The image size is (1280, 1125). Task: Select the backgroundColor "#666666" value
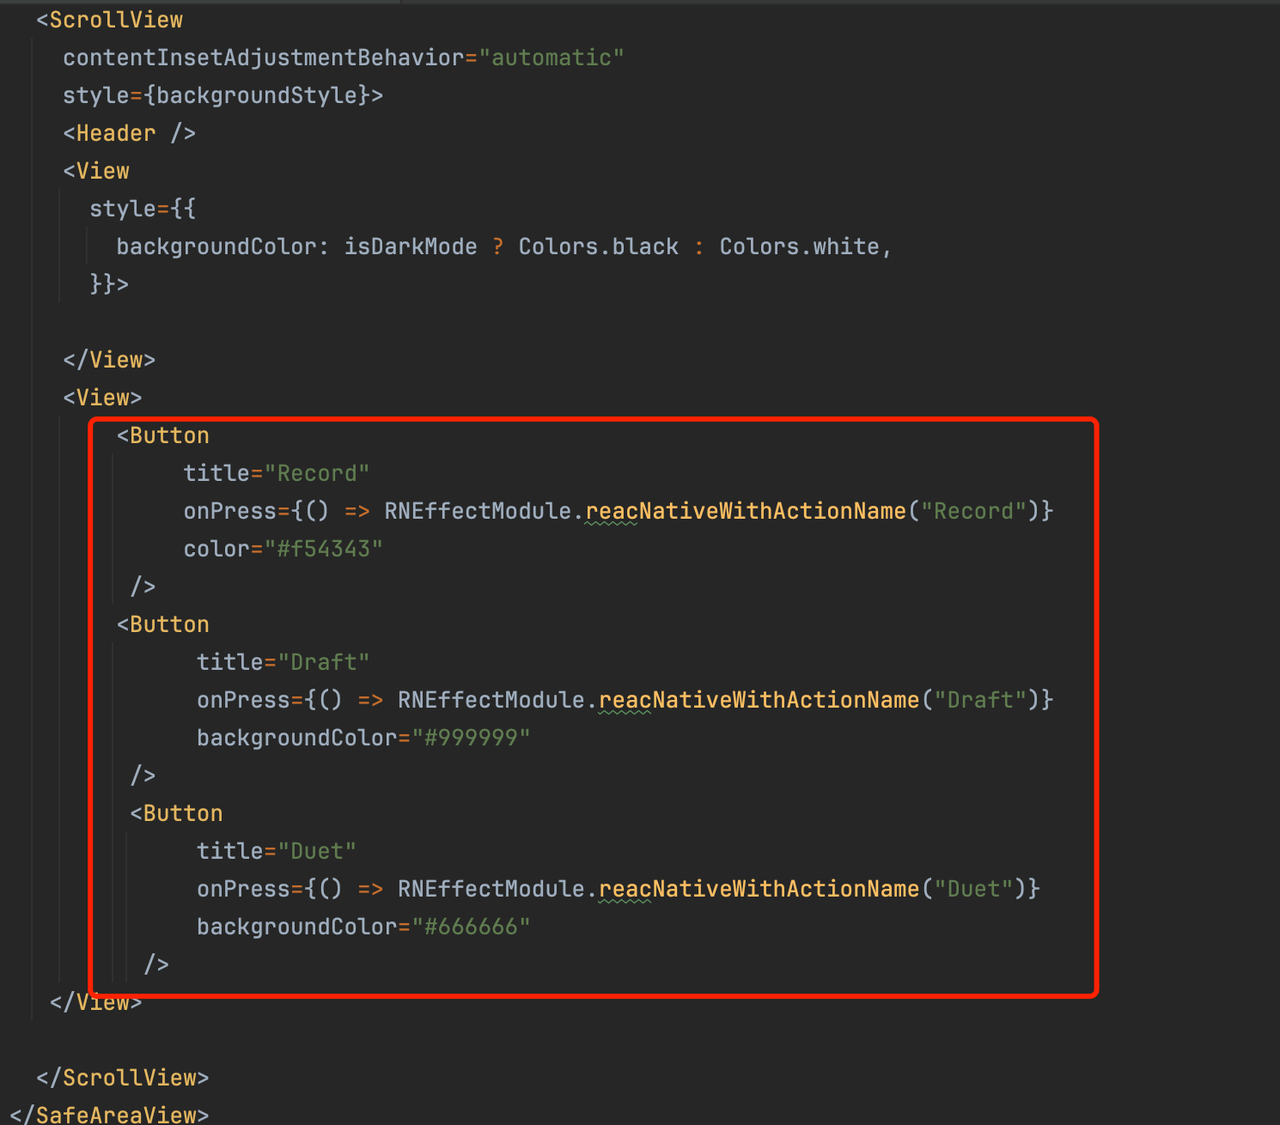pos(470,927)
